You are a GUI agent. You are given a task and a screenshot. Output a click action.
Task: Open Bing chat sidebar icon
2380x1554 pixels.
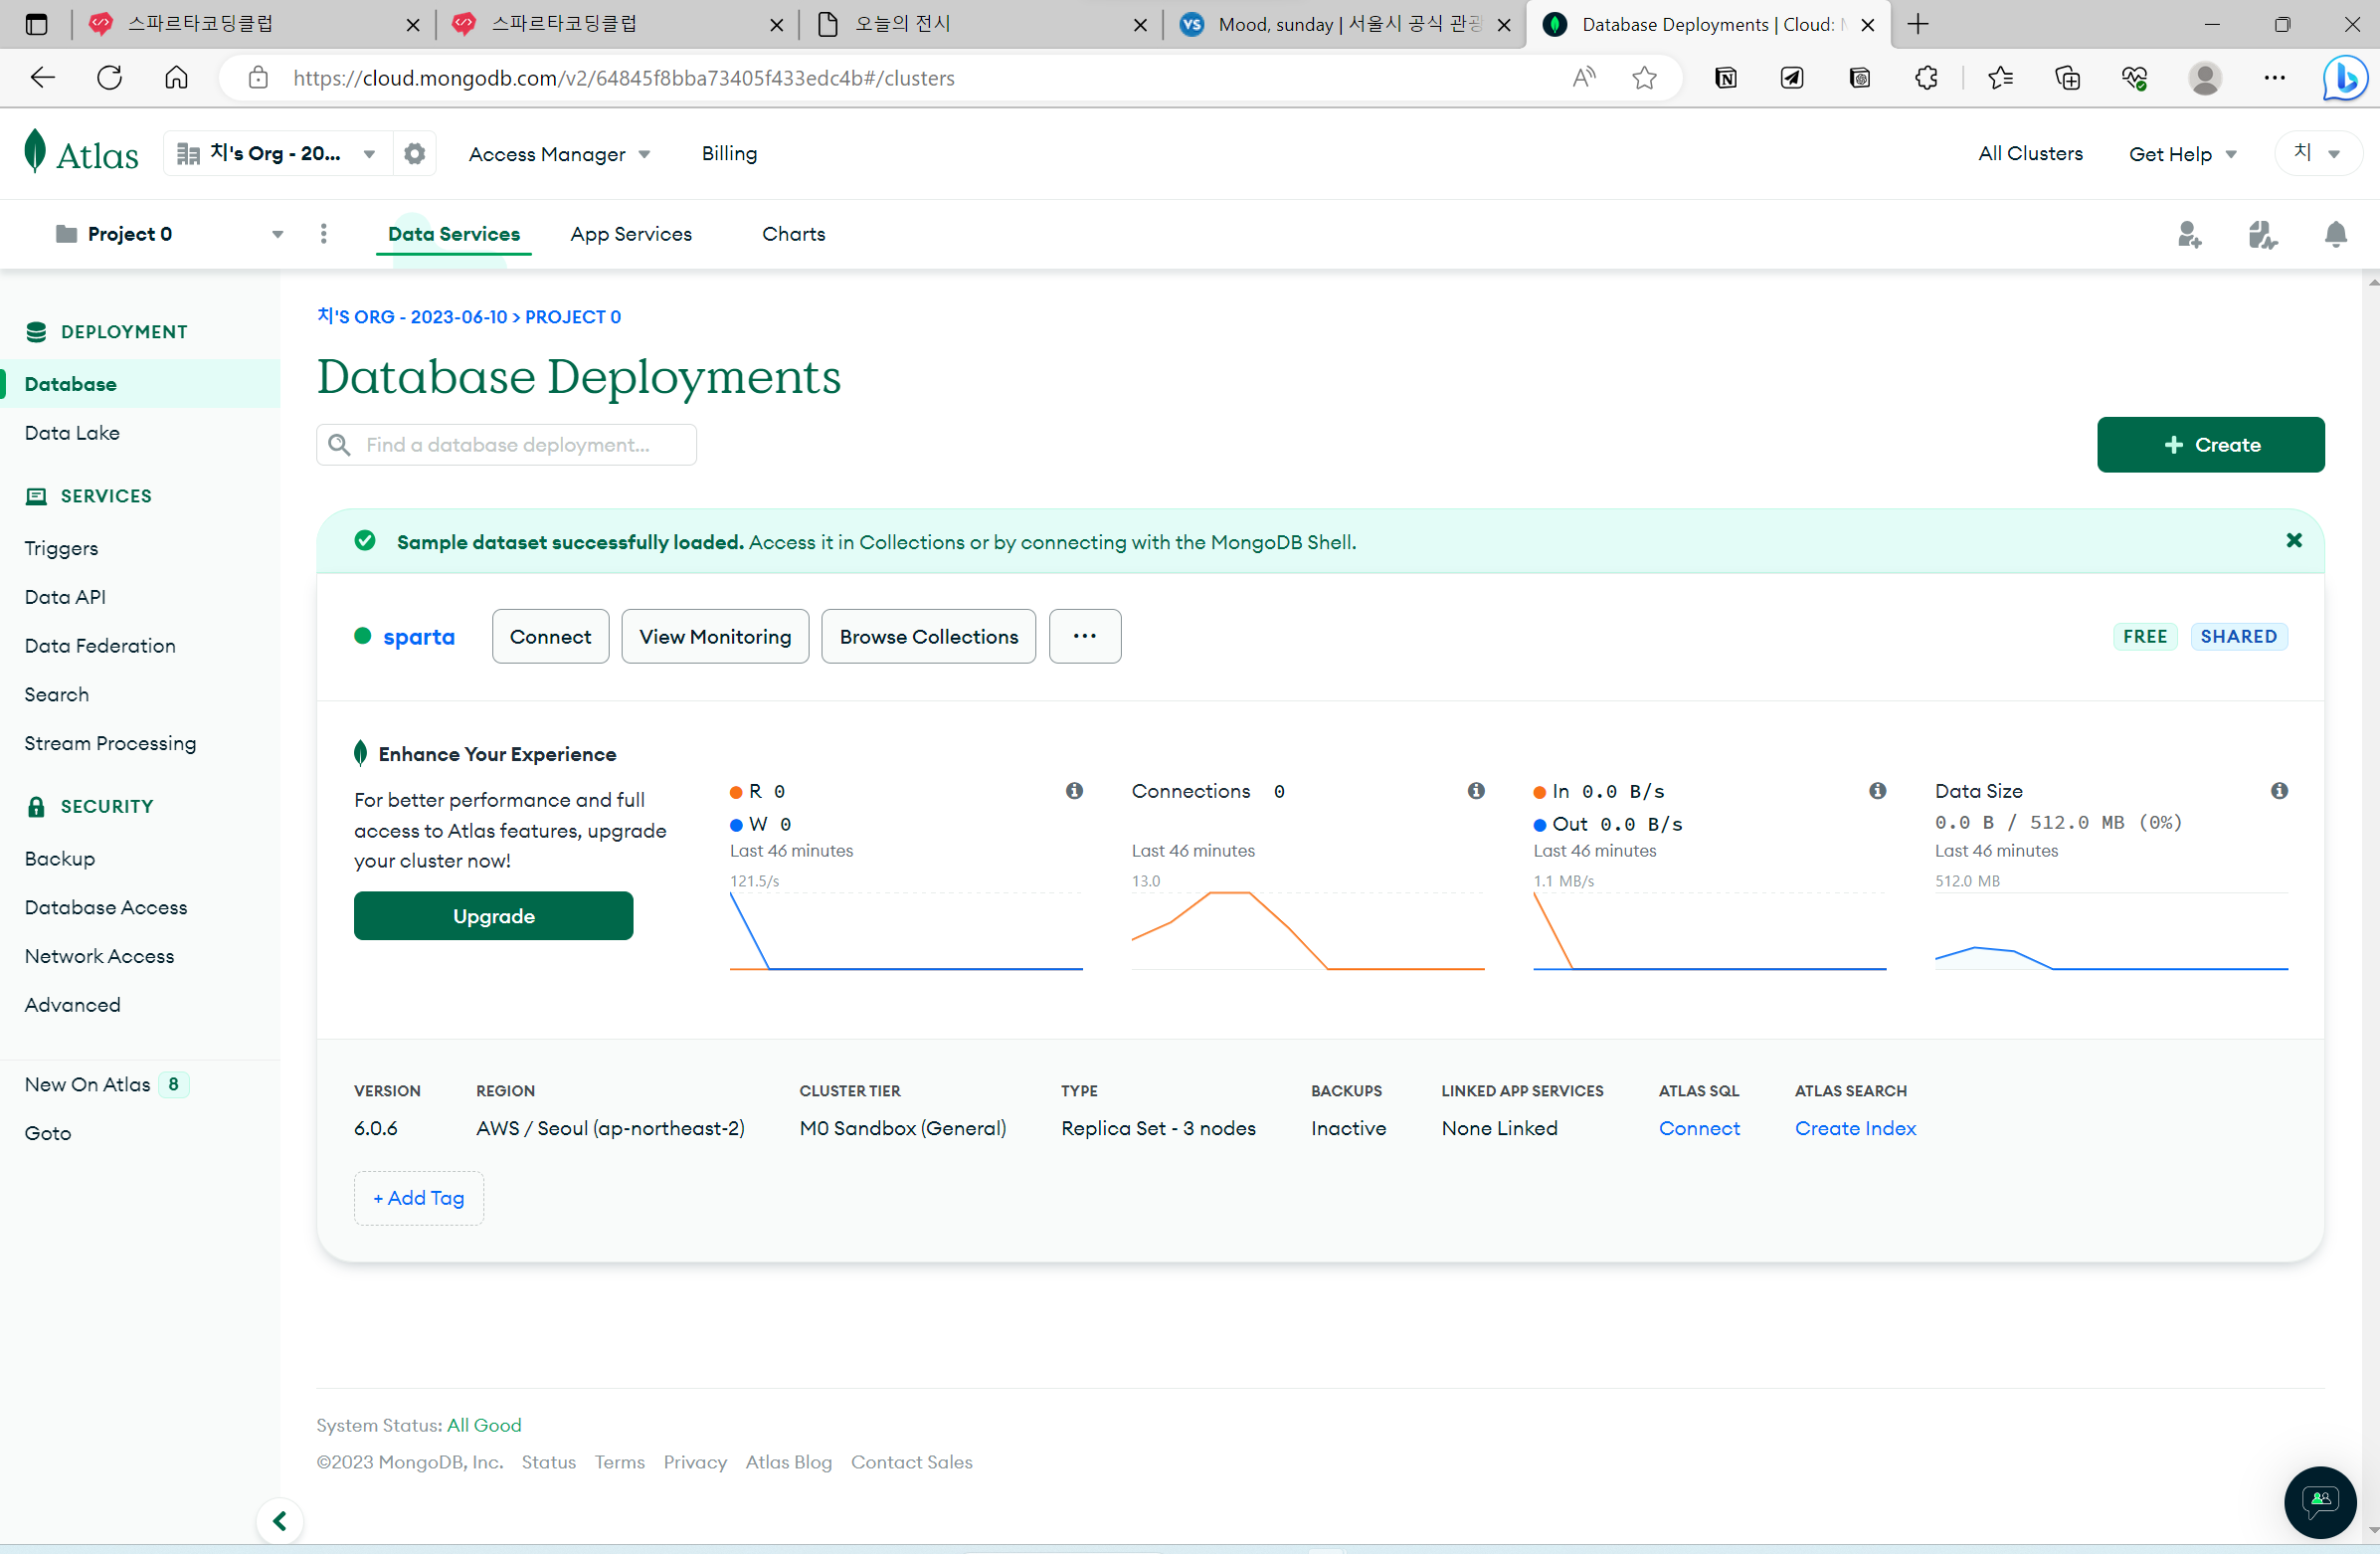click(2345, 78)
